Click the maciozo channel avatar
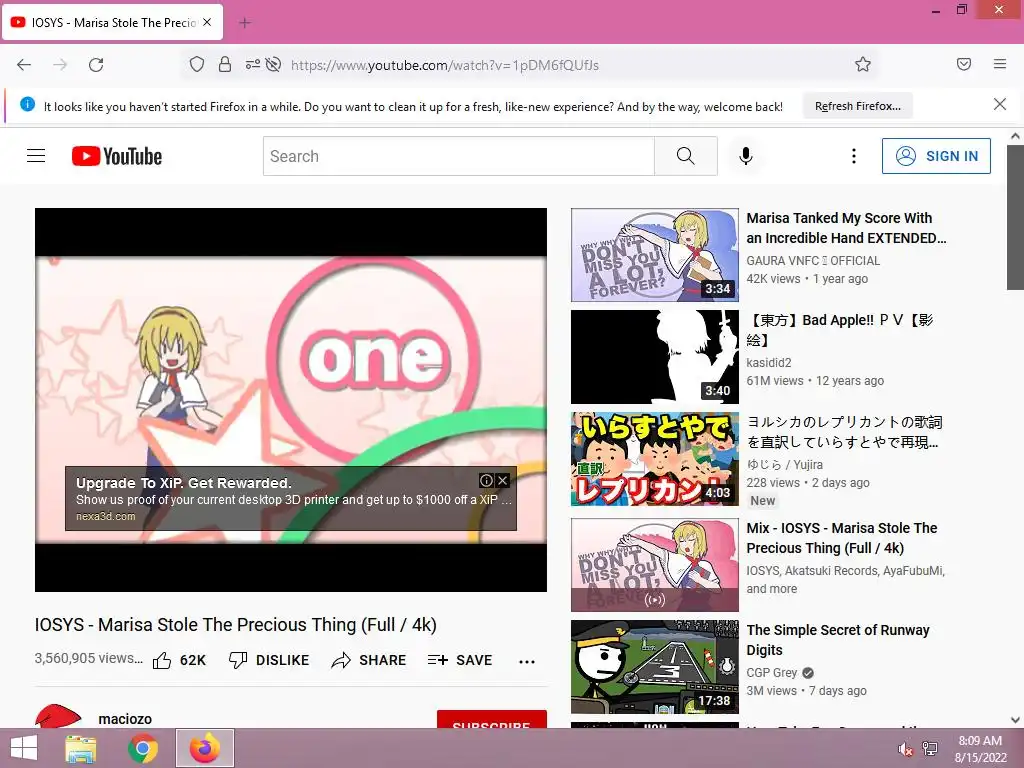 pos(58,716)
